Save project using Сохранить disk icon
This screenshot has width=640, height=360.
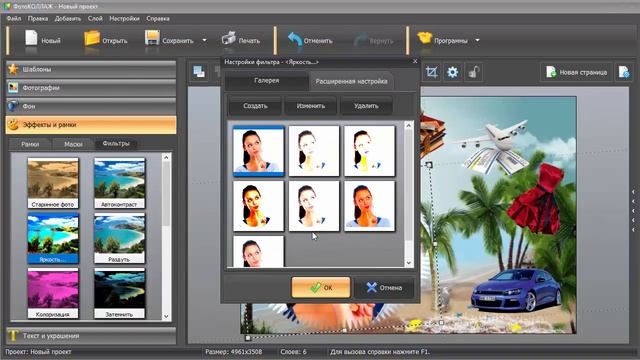point(152,39)
